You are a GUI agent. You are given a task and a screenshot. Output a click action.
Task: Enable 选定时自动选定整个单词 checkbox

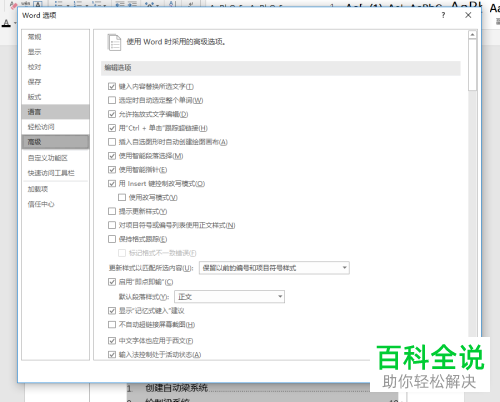pyautogui.click(x=112, y=100)
